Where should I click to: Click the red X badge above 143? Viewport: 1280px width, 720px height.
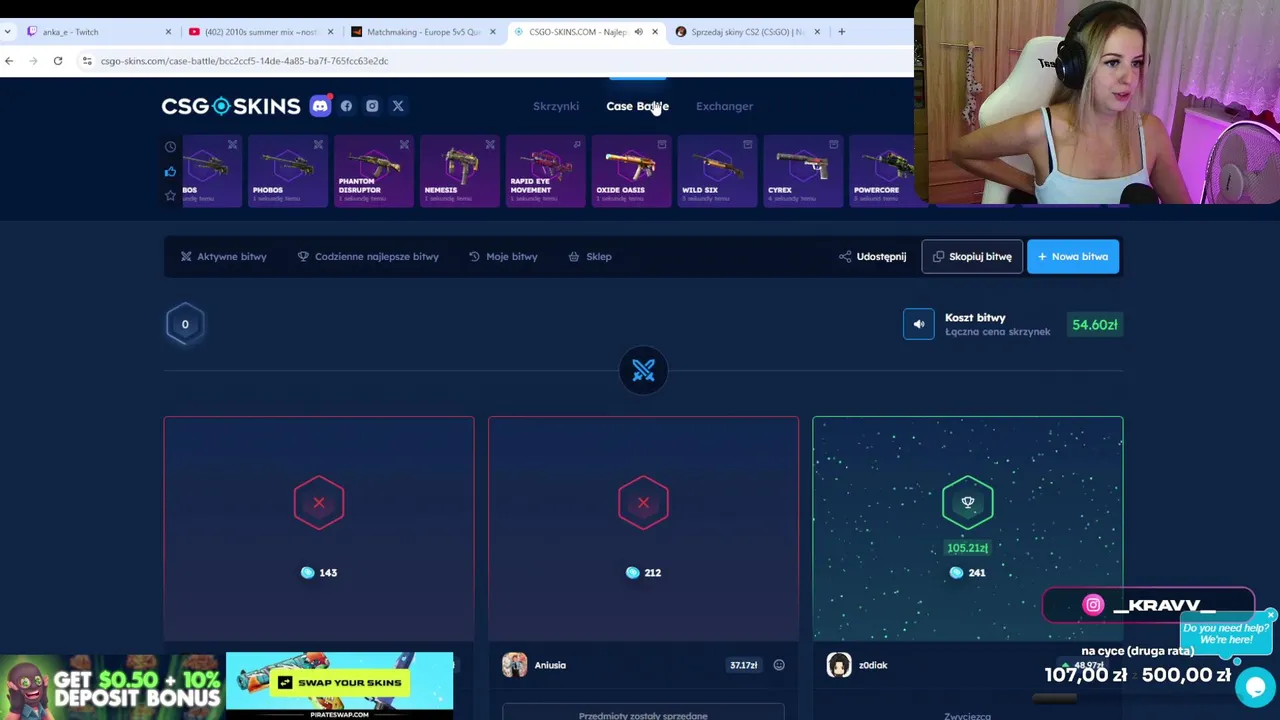[319, 503]
